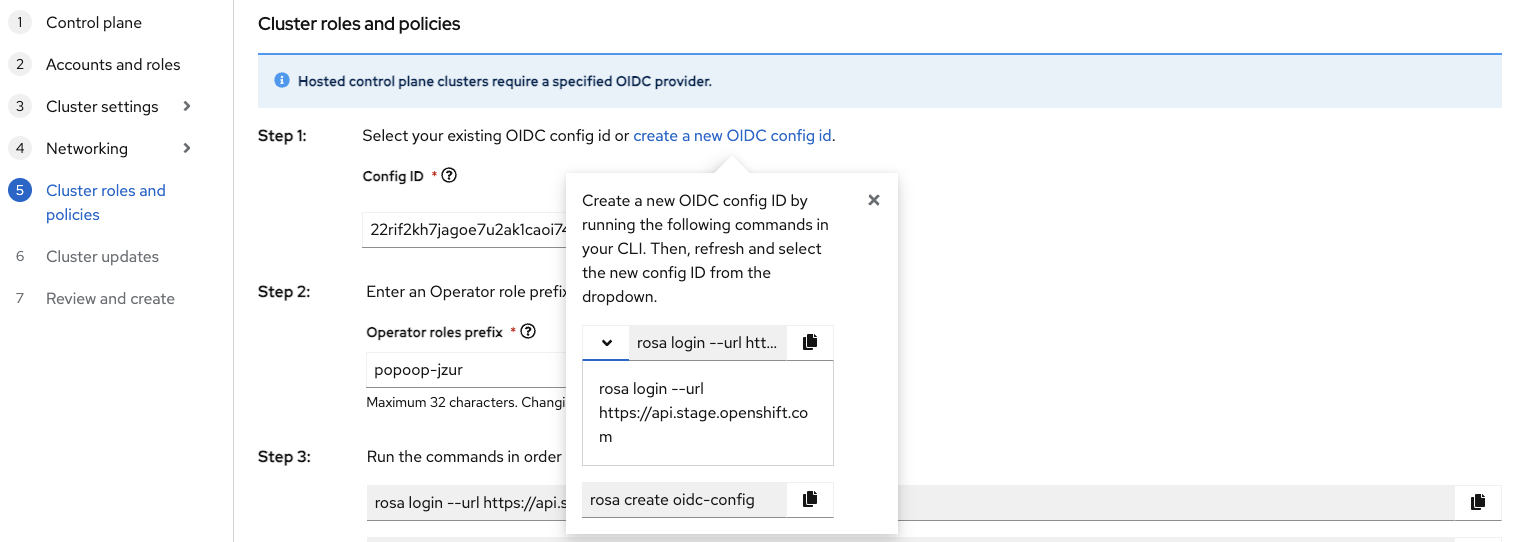Click the Step 2 label
This screenshot has width=1522, height=542.
pos(284,291)
